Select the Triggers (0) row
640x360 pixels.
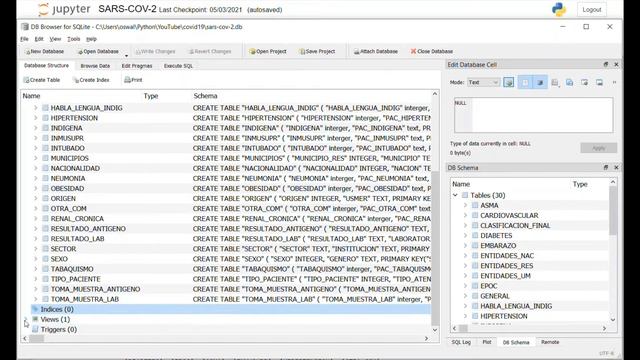click(x=231, y=329)
